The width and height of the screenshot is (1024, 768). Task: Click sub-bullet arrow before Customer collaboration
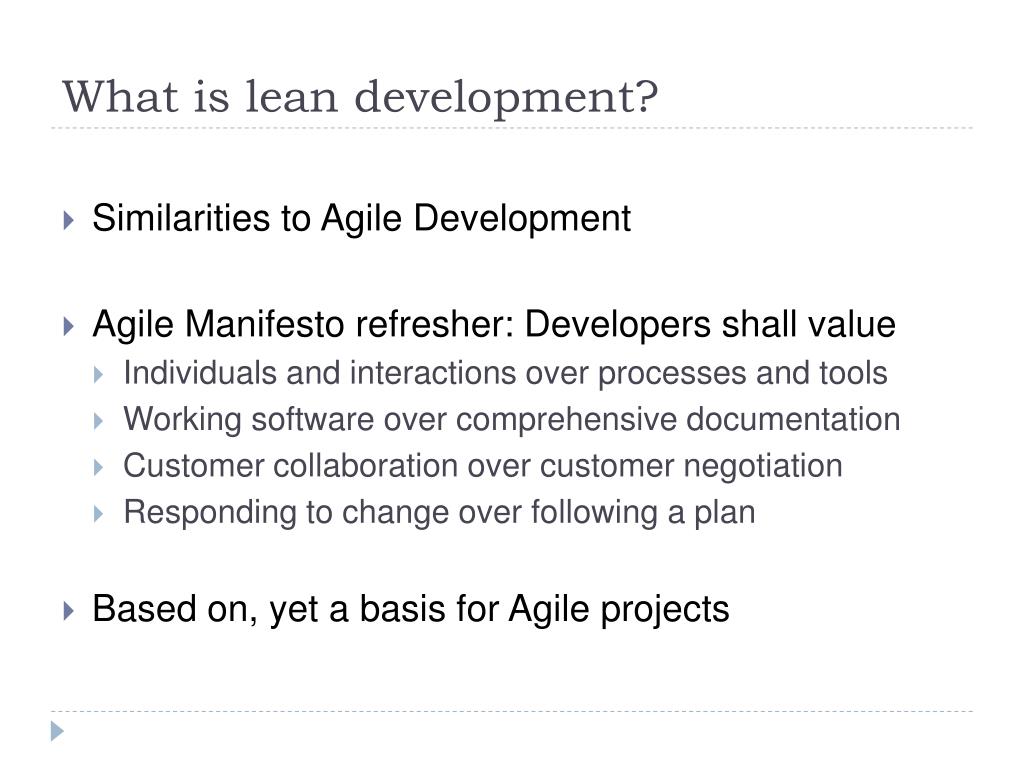[x=99, y=468]
